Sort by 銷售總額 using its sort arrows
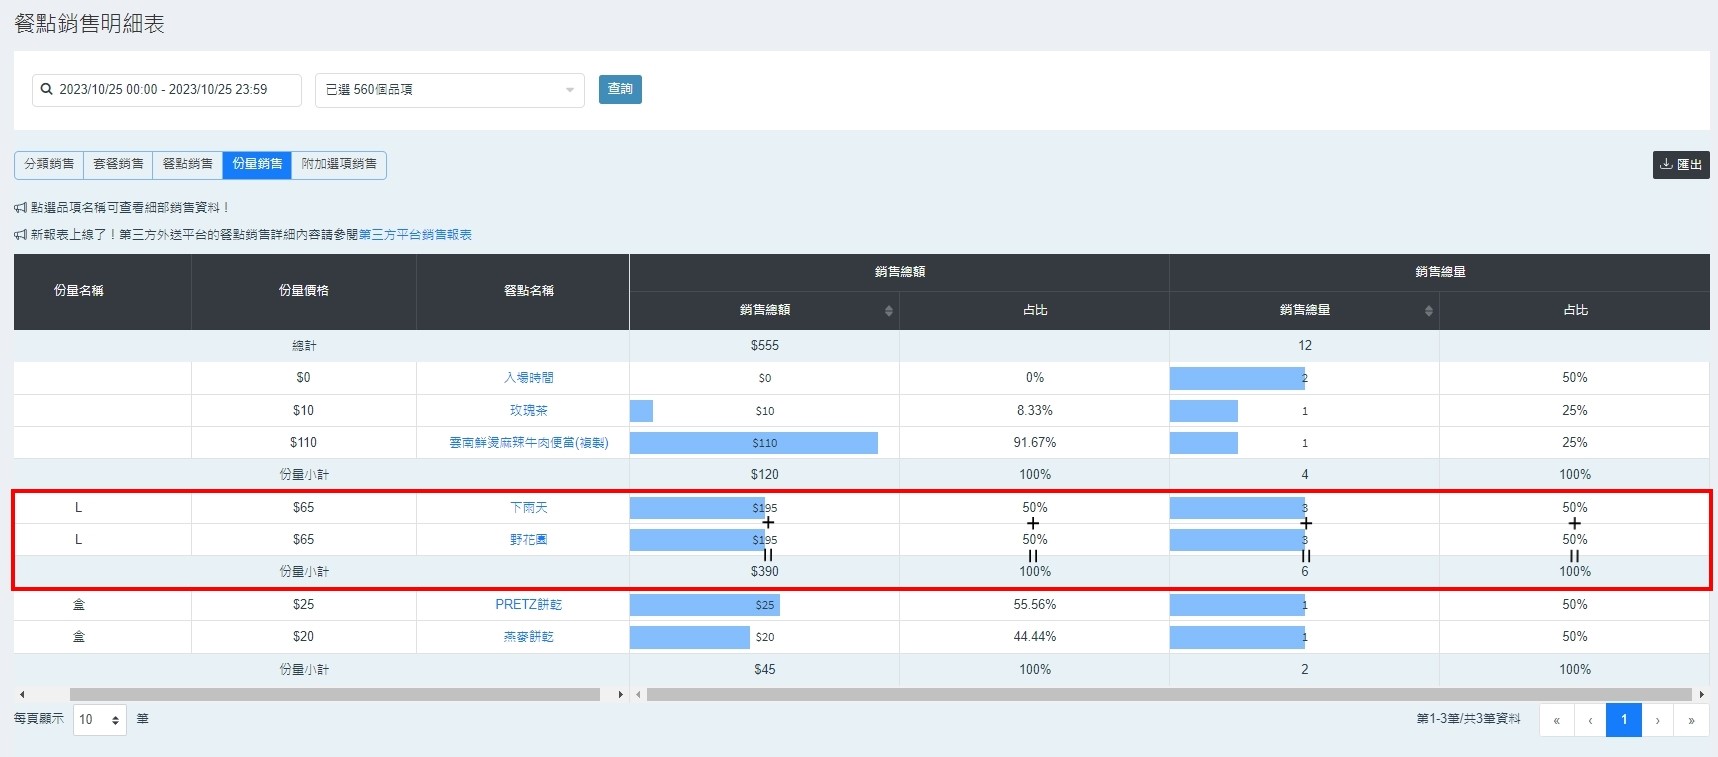The width and height of the screenshot is (1718, 757). click(x=888, y=311)
